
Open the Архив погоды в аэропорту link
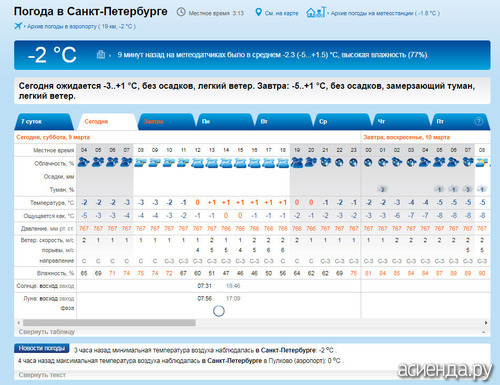point(81,26)
